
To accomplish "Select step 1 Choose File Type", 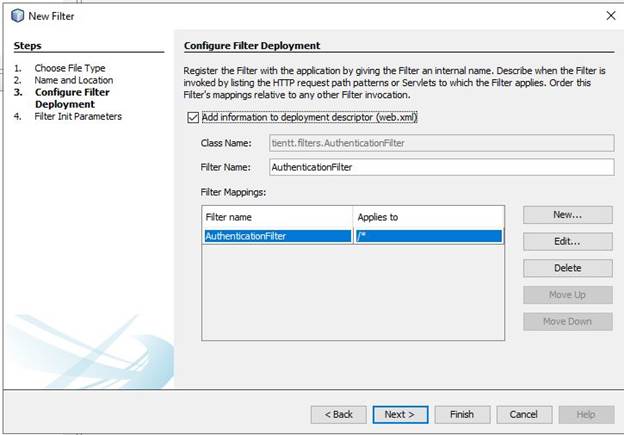I will pyautogui.click(x=70, y=68).
